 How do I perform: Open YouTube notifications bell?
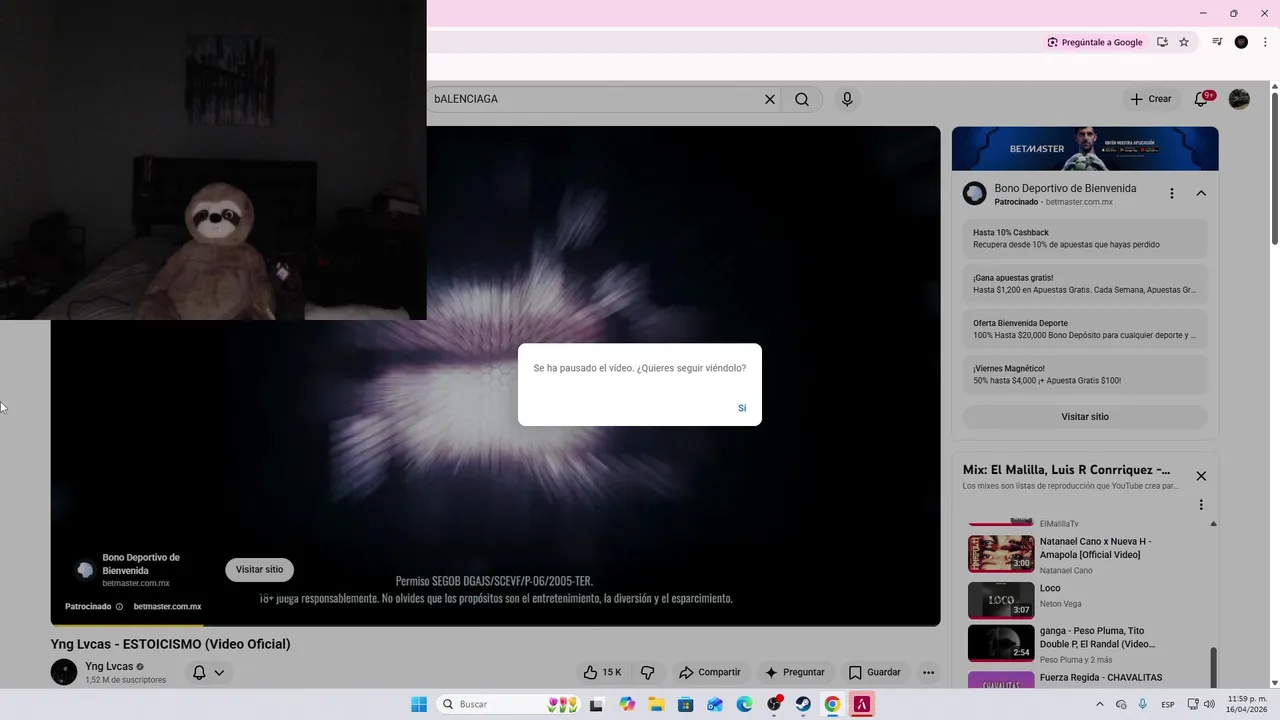tap(1201, 99)
